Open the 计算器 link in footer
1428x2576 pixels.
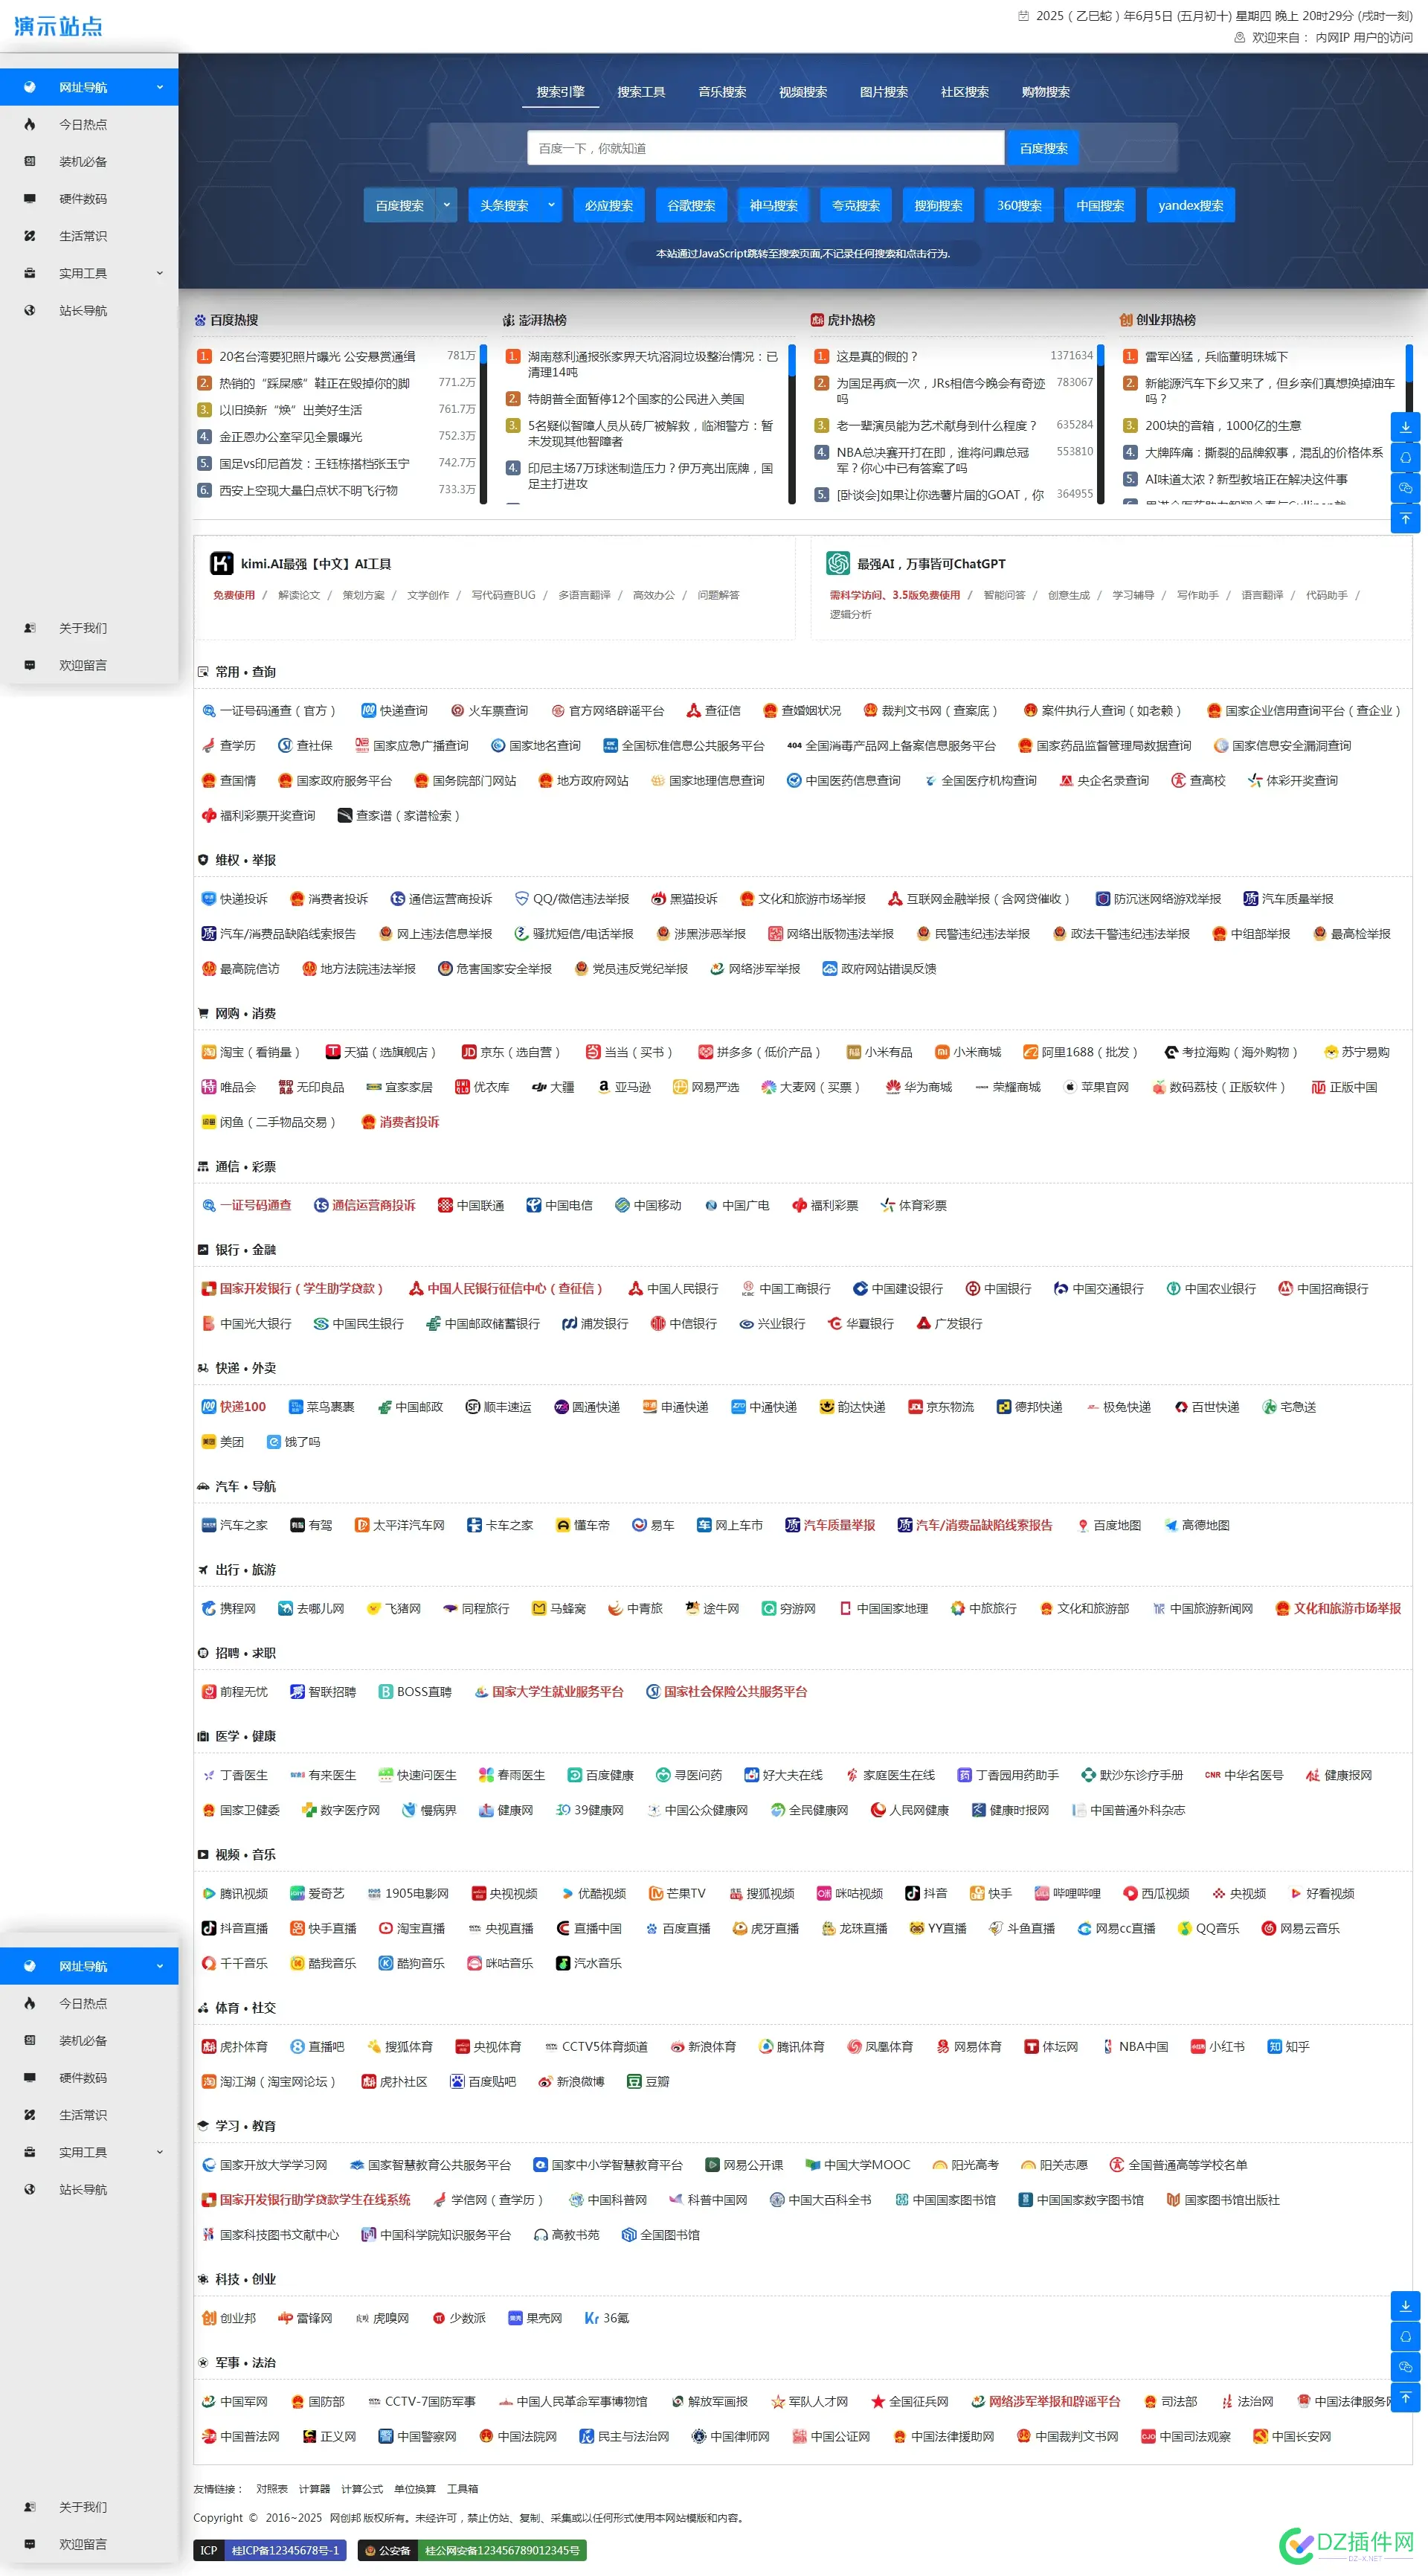tap(314, 2489)
